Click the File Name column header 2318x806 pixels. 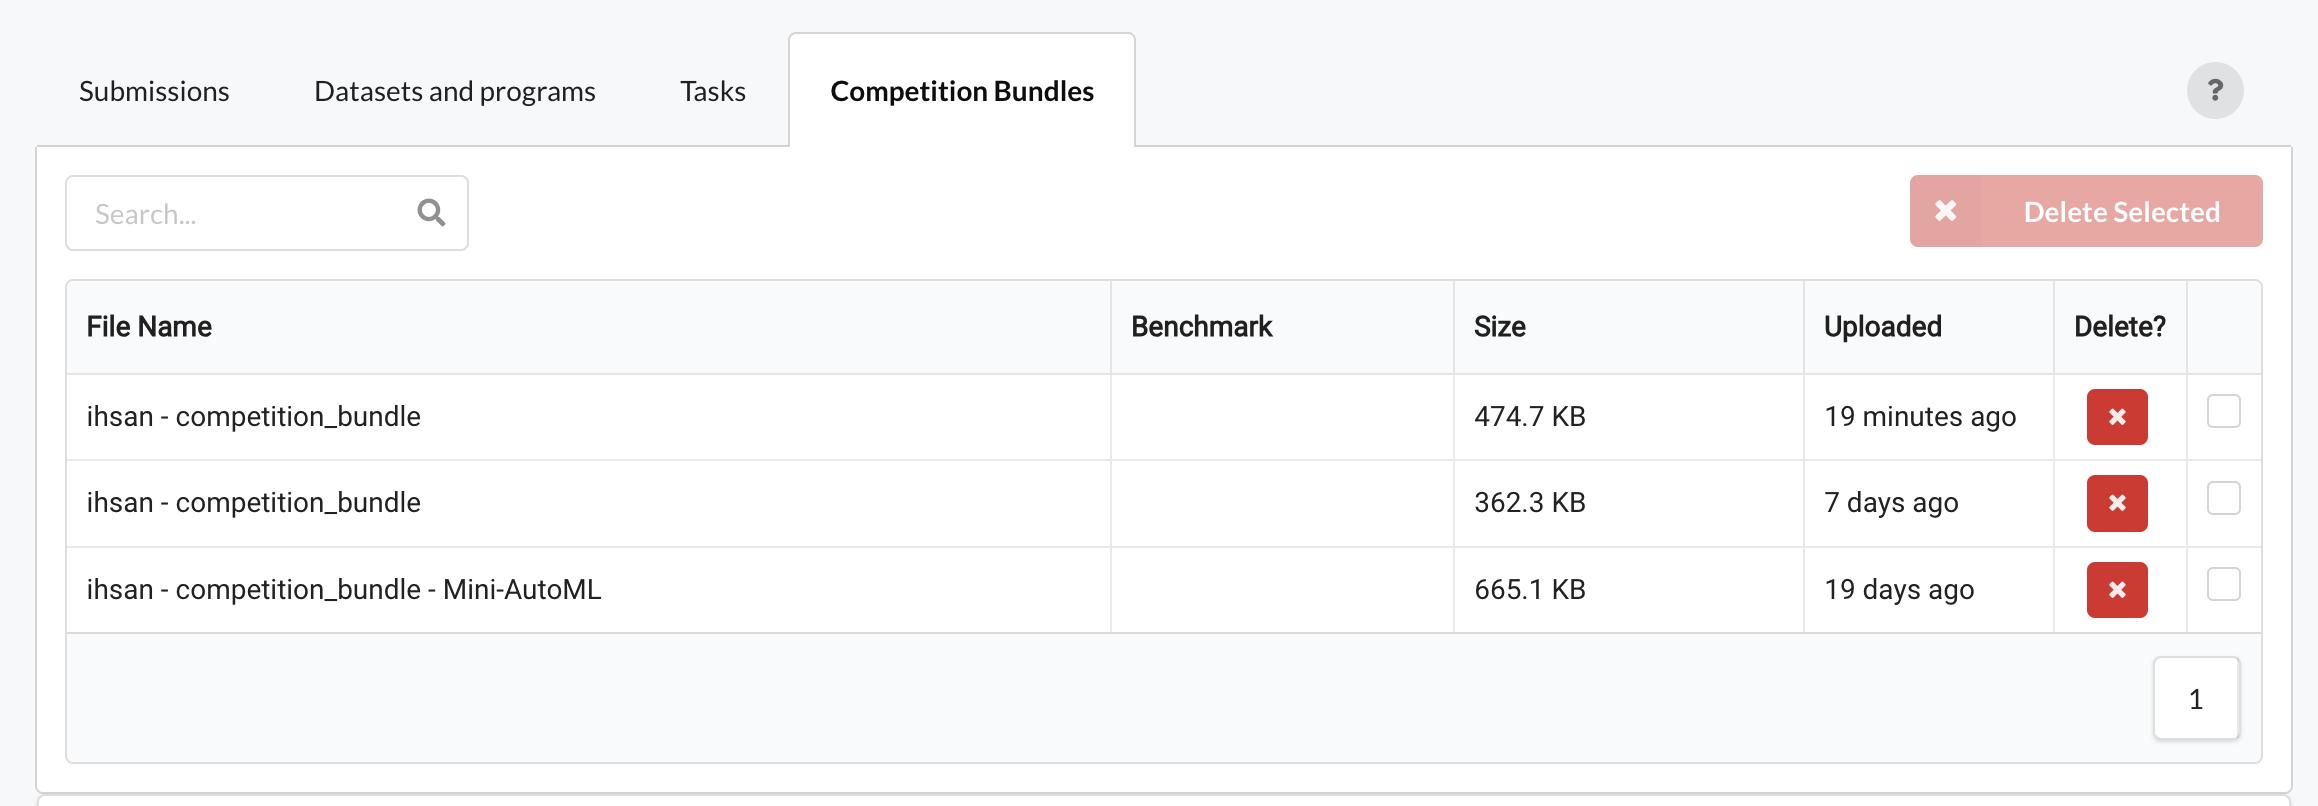tap(149, 327)
